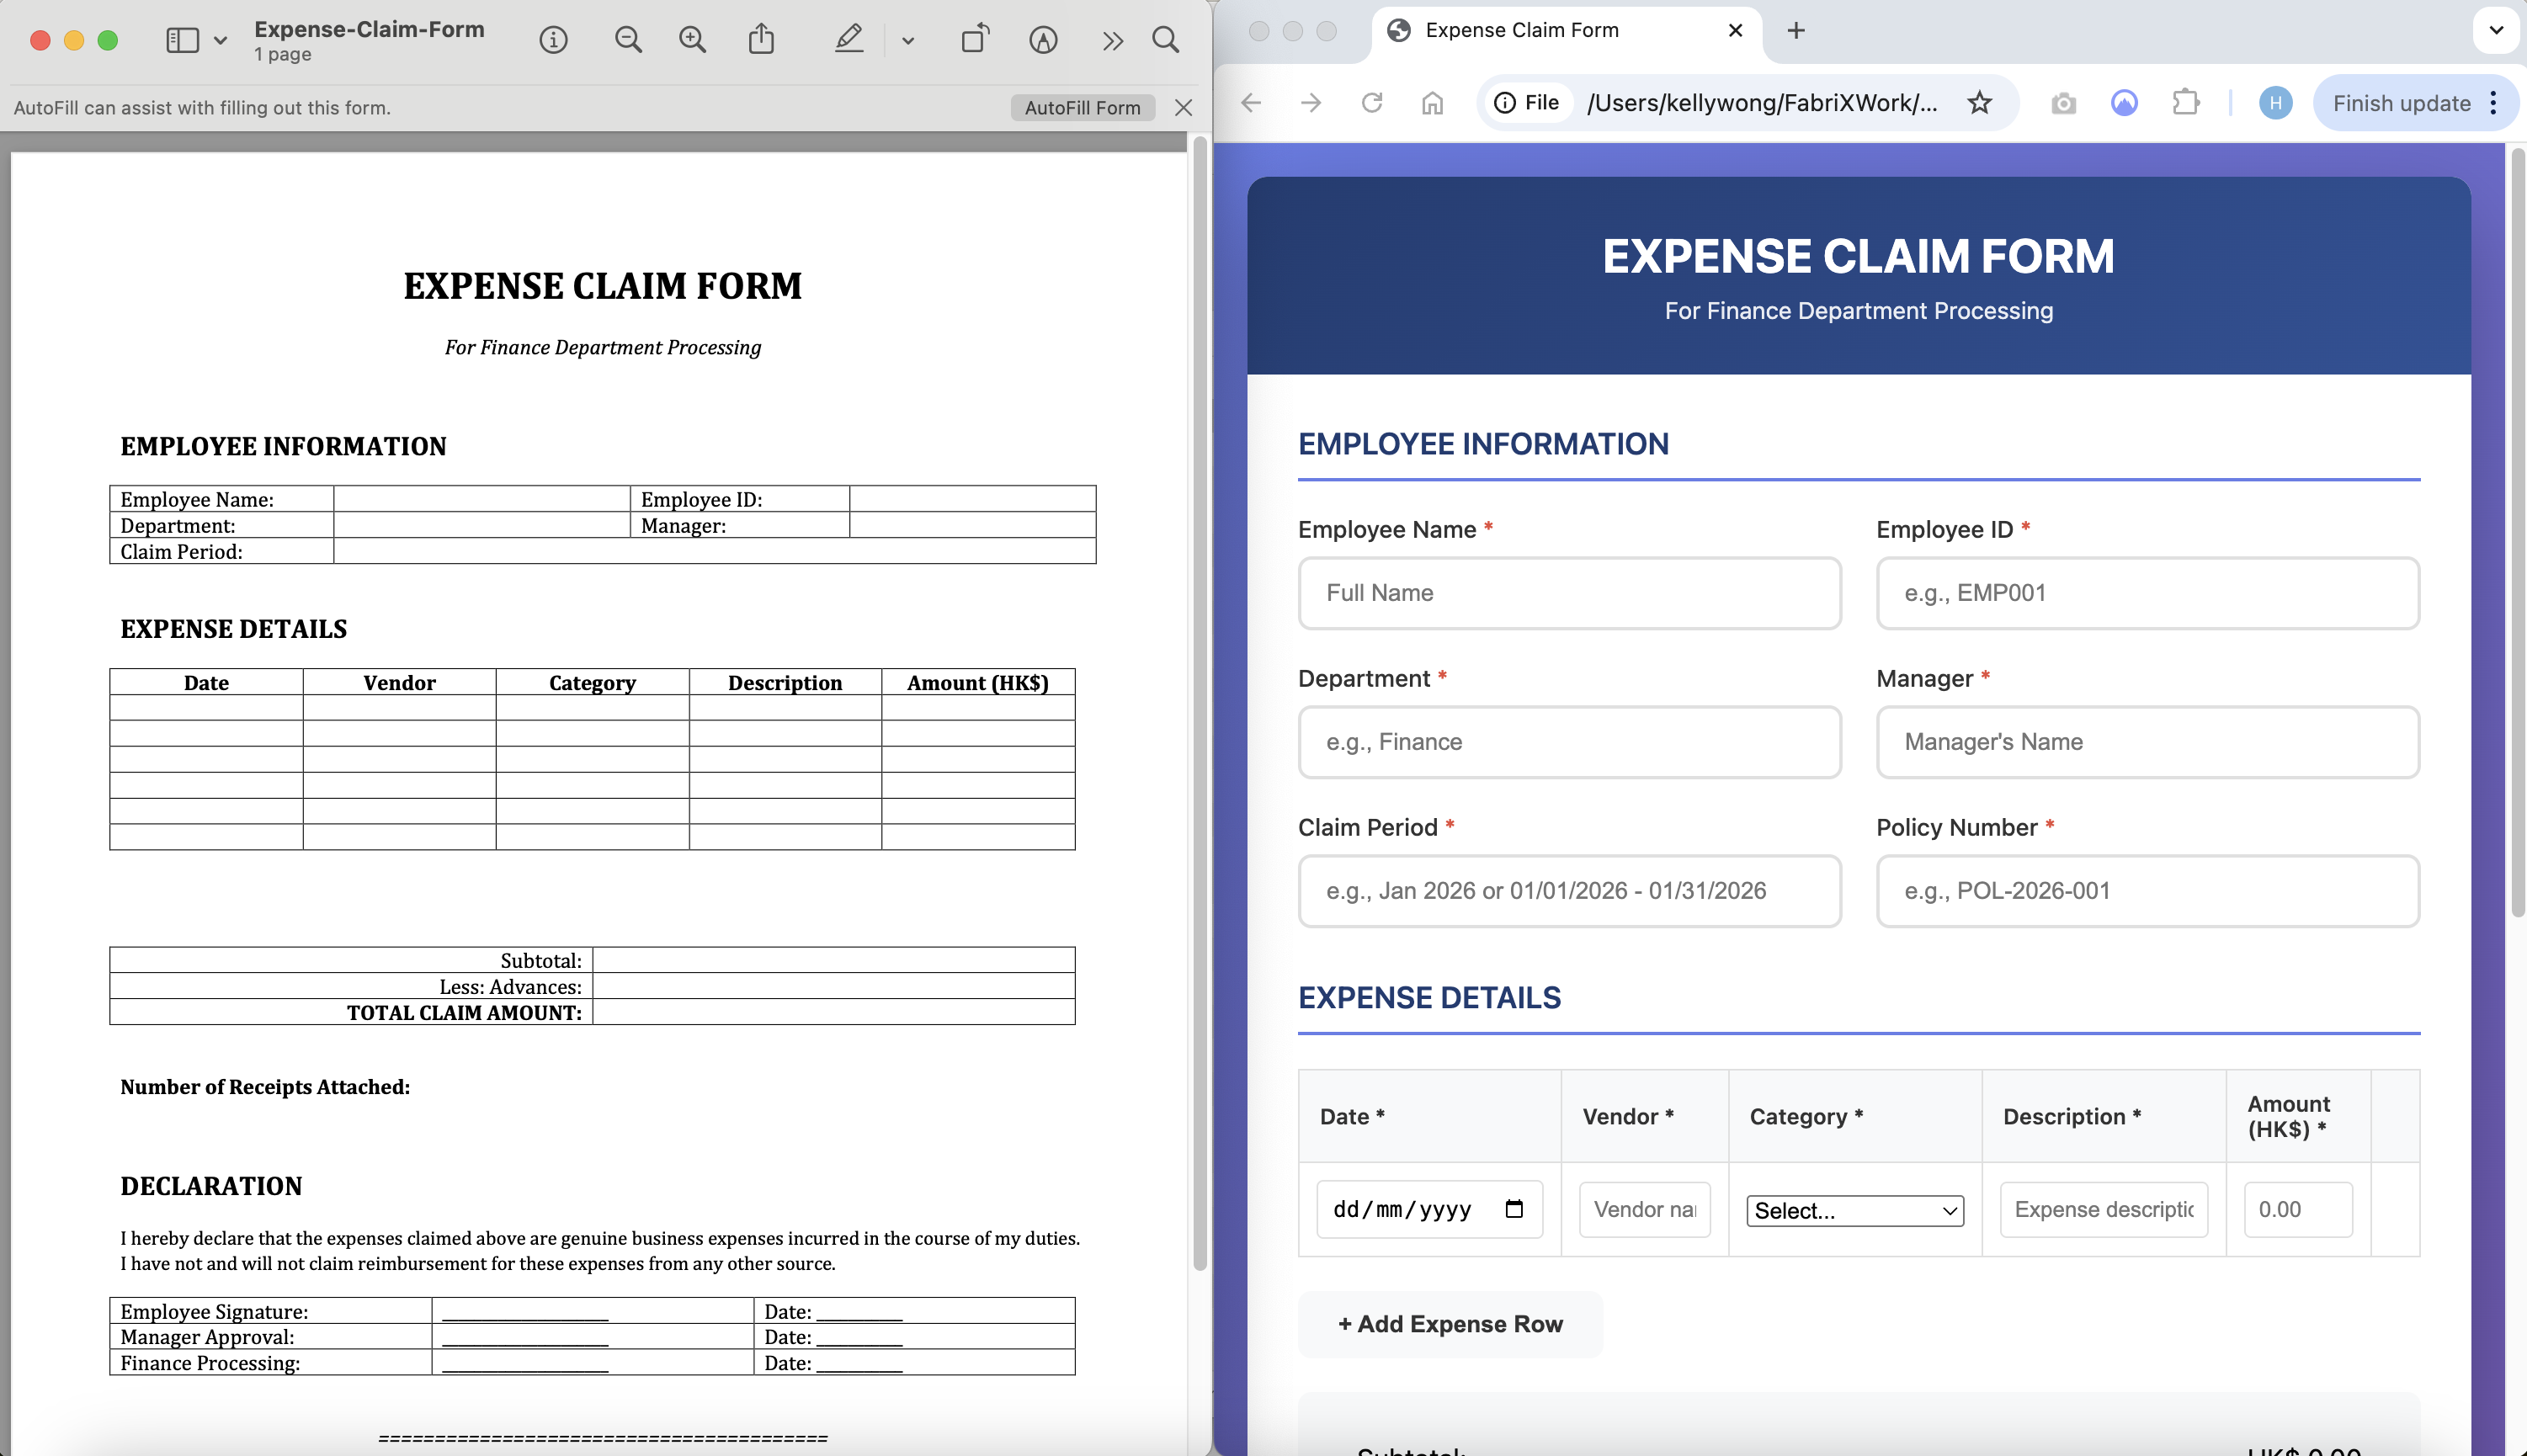Reload the Expense Claim Form page
Image resolution: width=2527 pixels, height=1456 pixels.
point(1373,102)
